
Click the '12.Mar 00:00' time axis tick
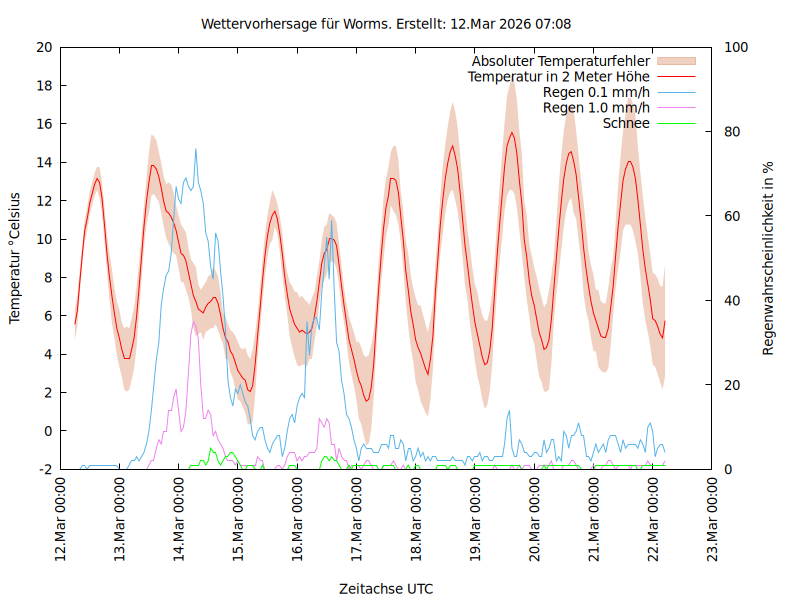coord(61,520)
